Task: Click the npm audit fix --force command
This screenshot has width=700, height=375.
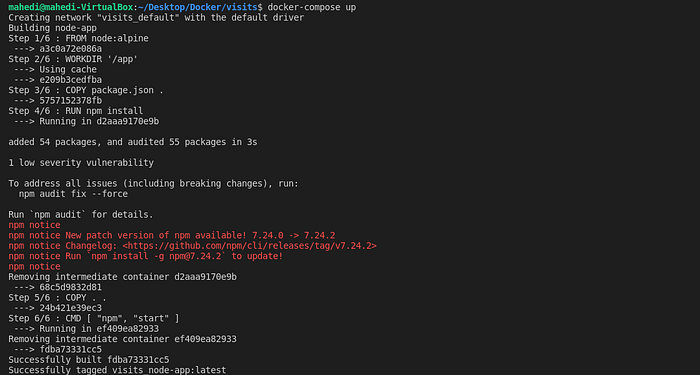Action: [73, 194]
